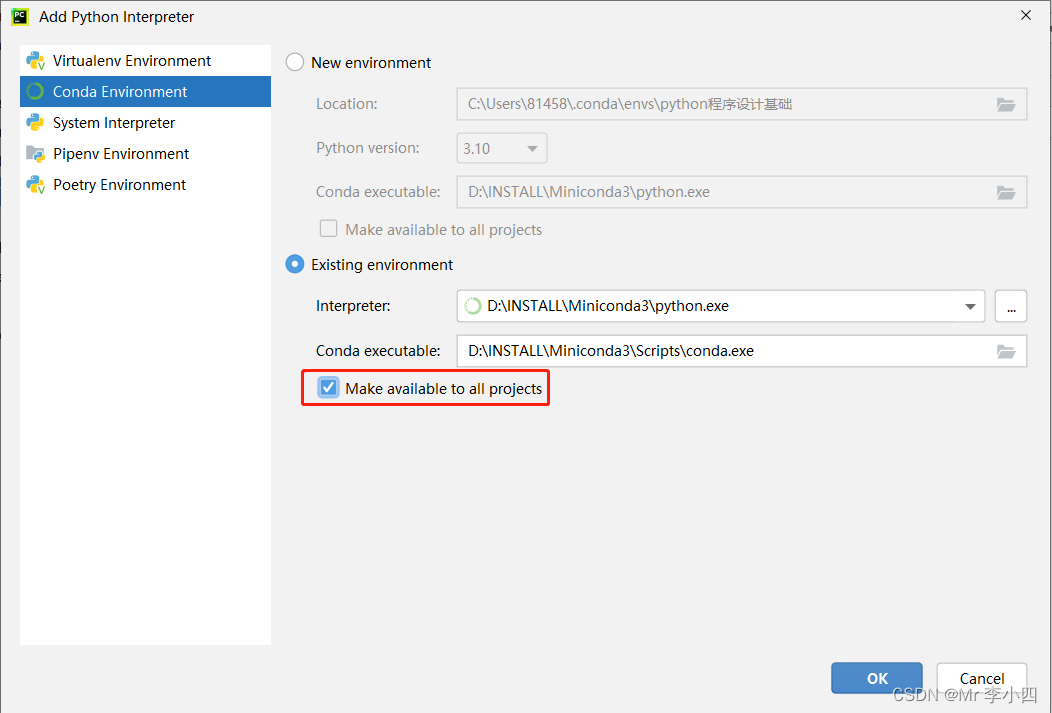Browse for Conda executable under Existing environment
The image size is (1052, 713).
pos(1006,351)
